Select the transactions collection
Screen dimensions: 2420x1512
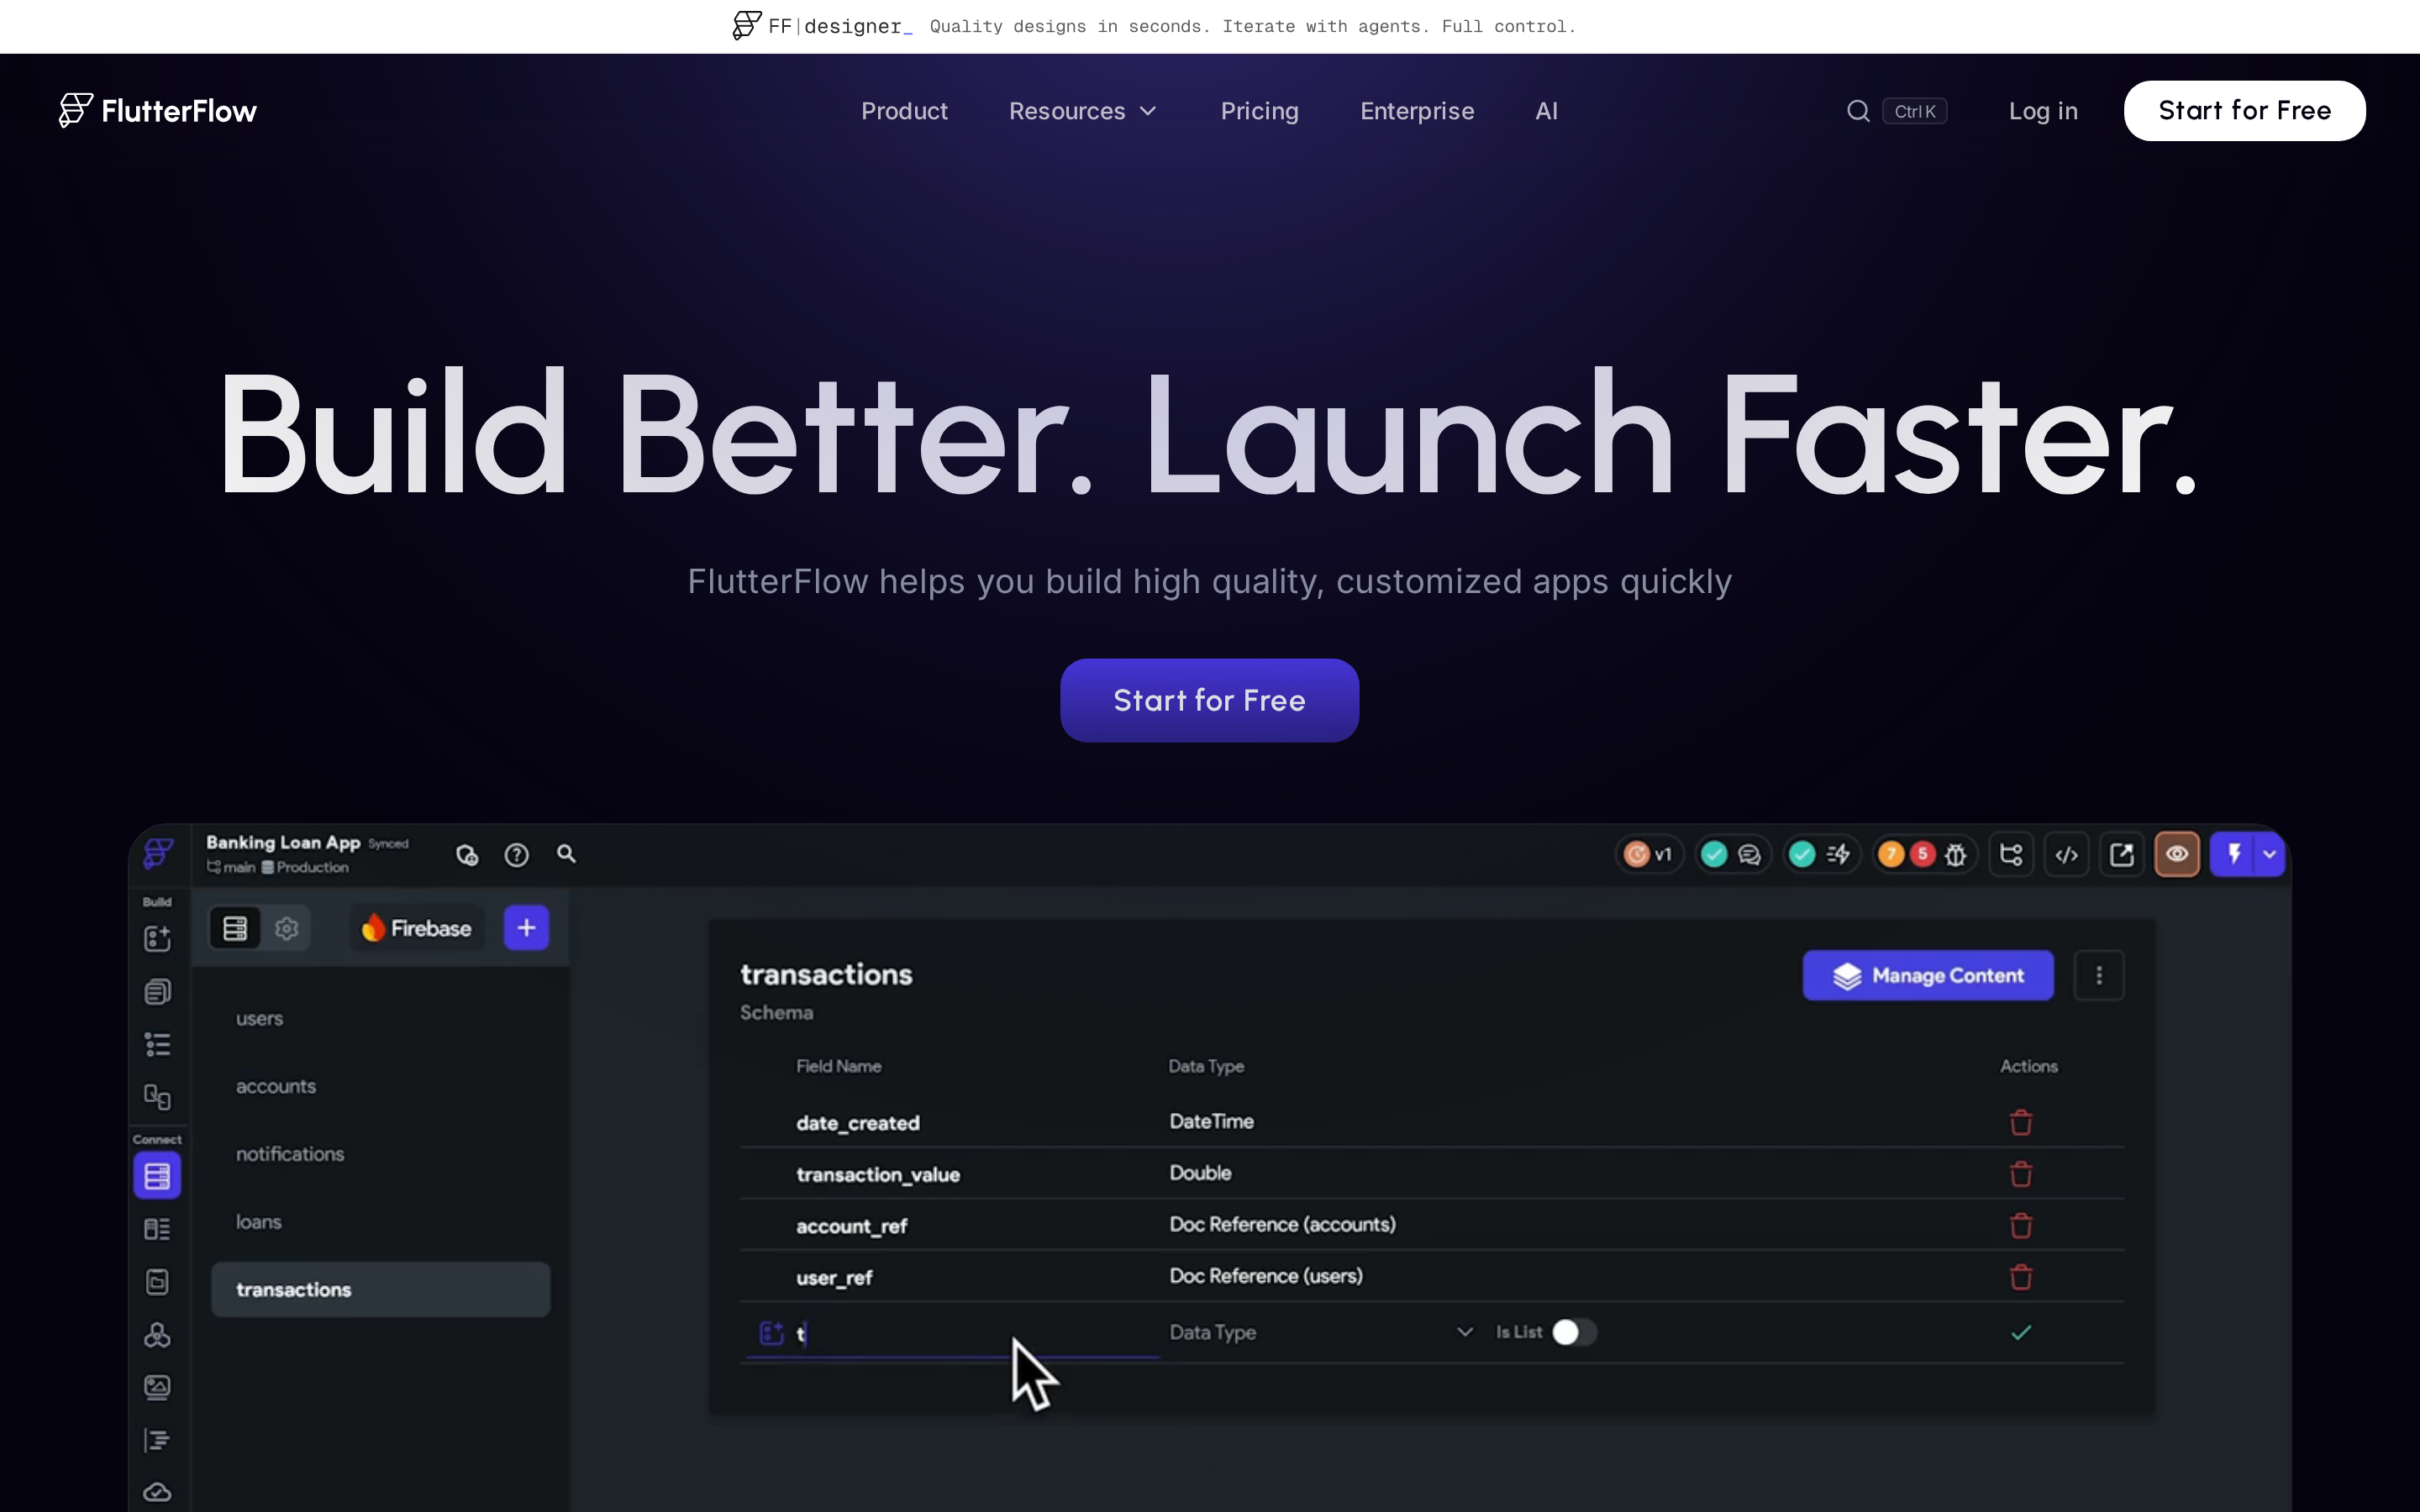tap(380, 1289)
